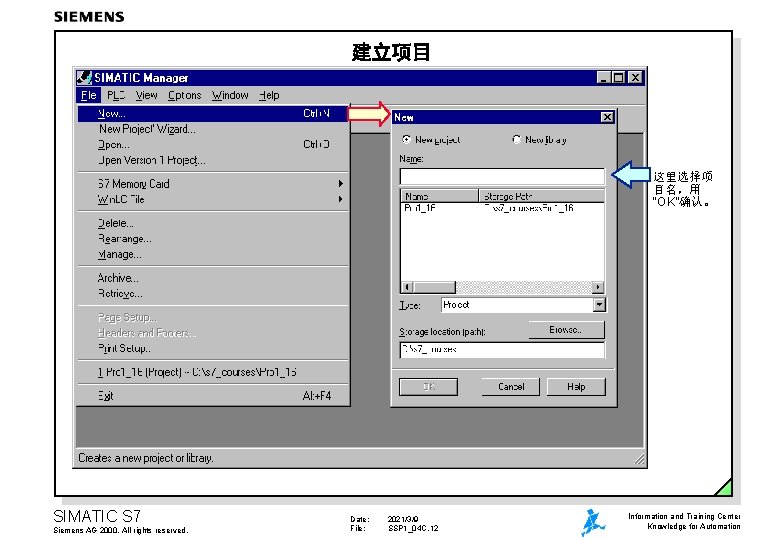Open the View menu
The image size is (780, 540).
(x=146, y=95)
